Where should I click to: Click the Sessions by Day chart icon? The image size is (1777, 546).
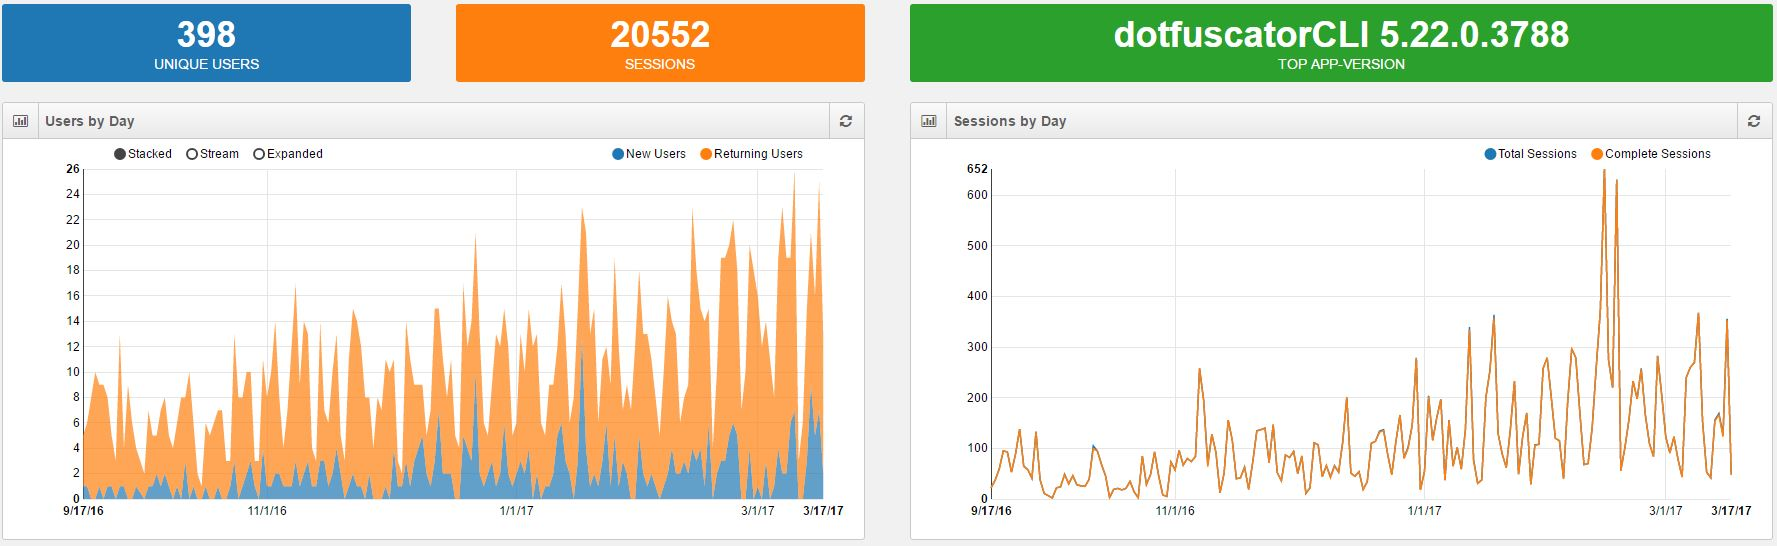coord(928,121)
